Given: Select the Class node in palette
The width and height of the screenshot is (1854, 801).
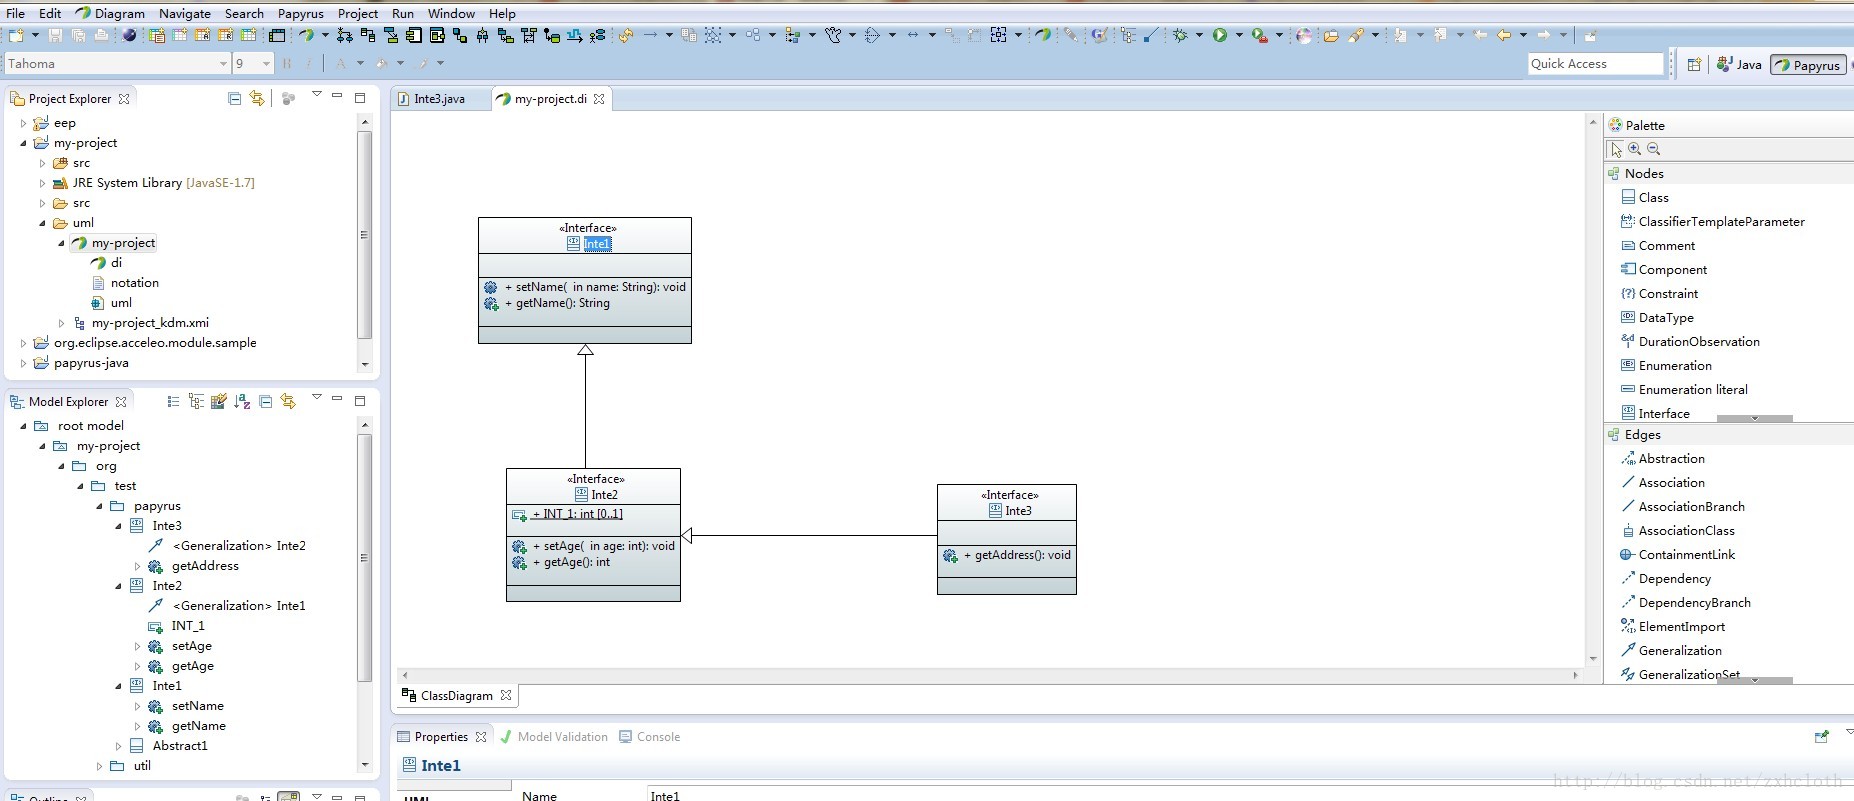Looking at the screenshot, I should click(1645, 198).
